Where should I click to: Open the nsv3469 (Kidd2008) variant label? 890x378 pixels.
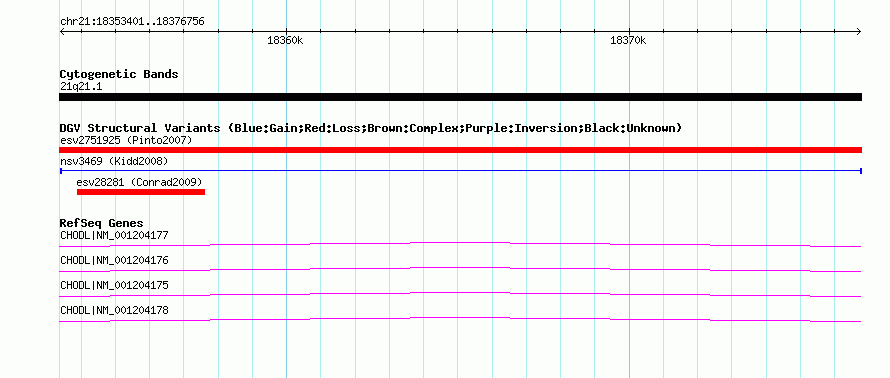(x=114, y=162)
